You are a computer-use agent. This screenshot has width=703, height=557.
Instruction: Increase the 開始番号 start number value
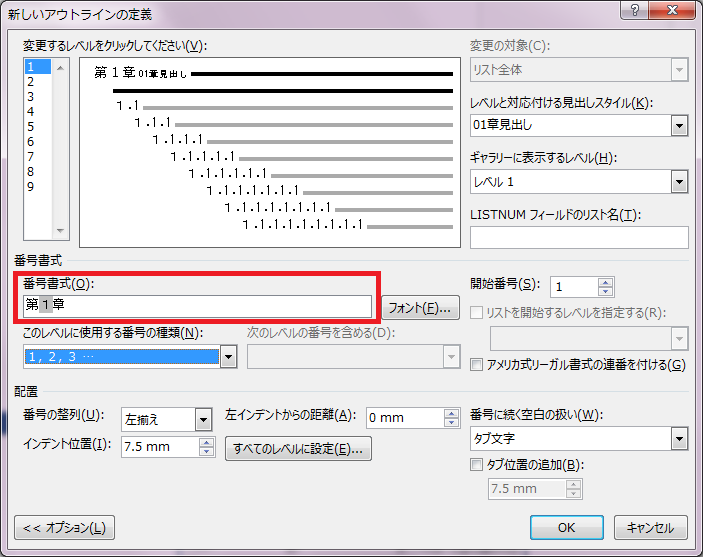click(x=605, y=282)
